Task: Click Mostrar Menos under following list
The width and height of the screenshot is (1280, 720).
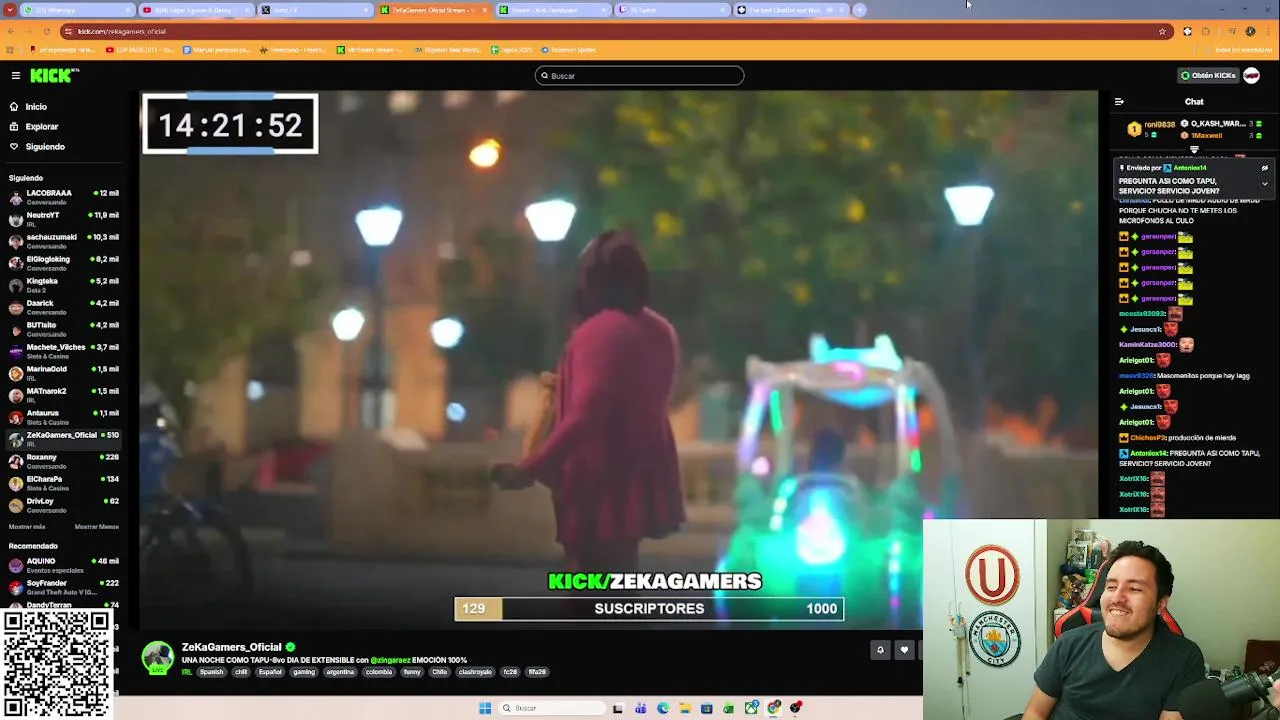Action: point(97,527)
